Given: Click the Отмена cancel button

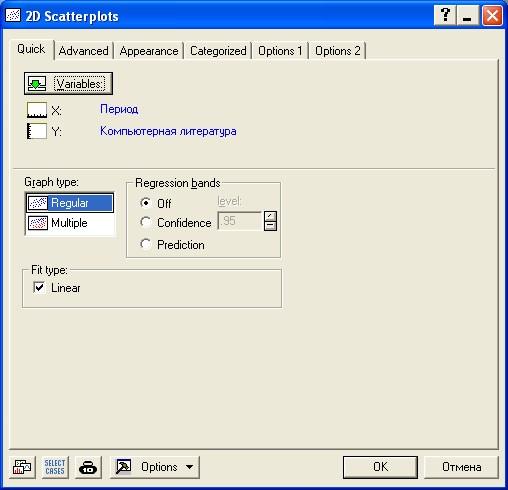Looking at the screenshot, I should 461,467.
